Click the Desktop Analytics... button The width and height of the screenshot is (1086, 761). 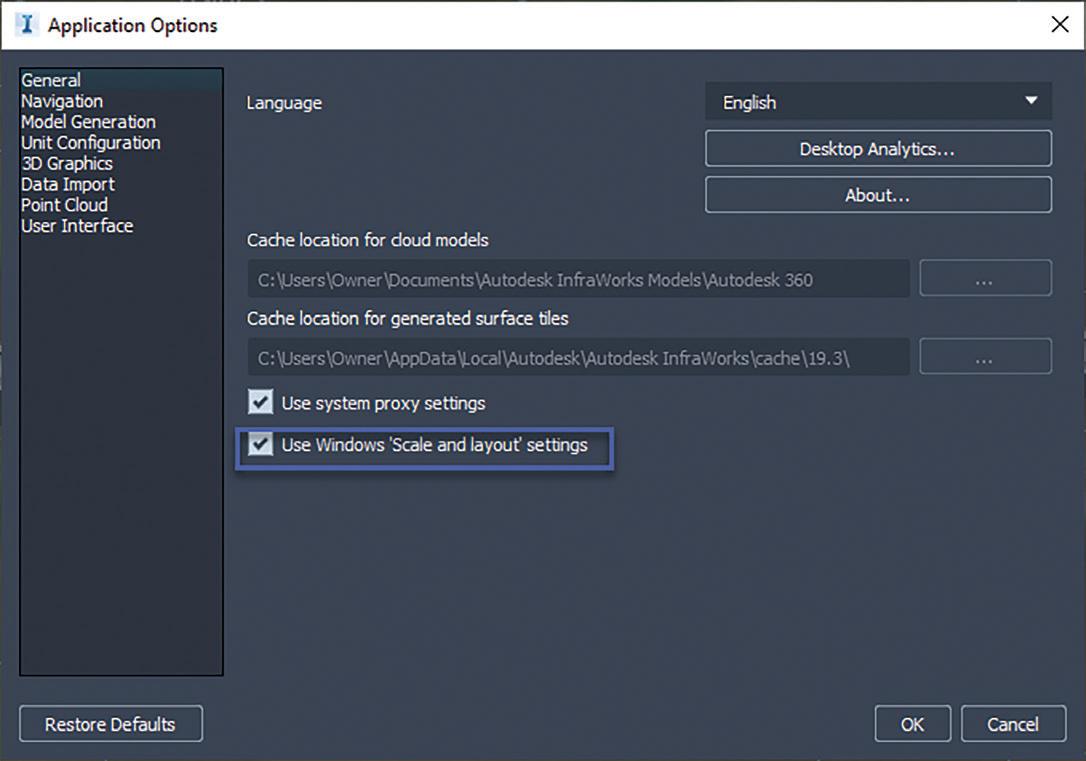[x=878, y=148]
